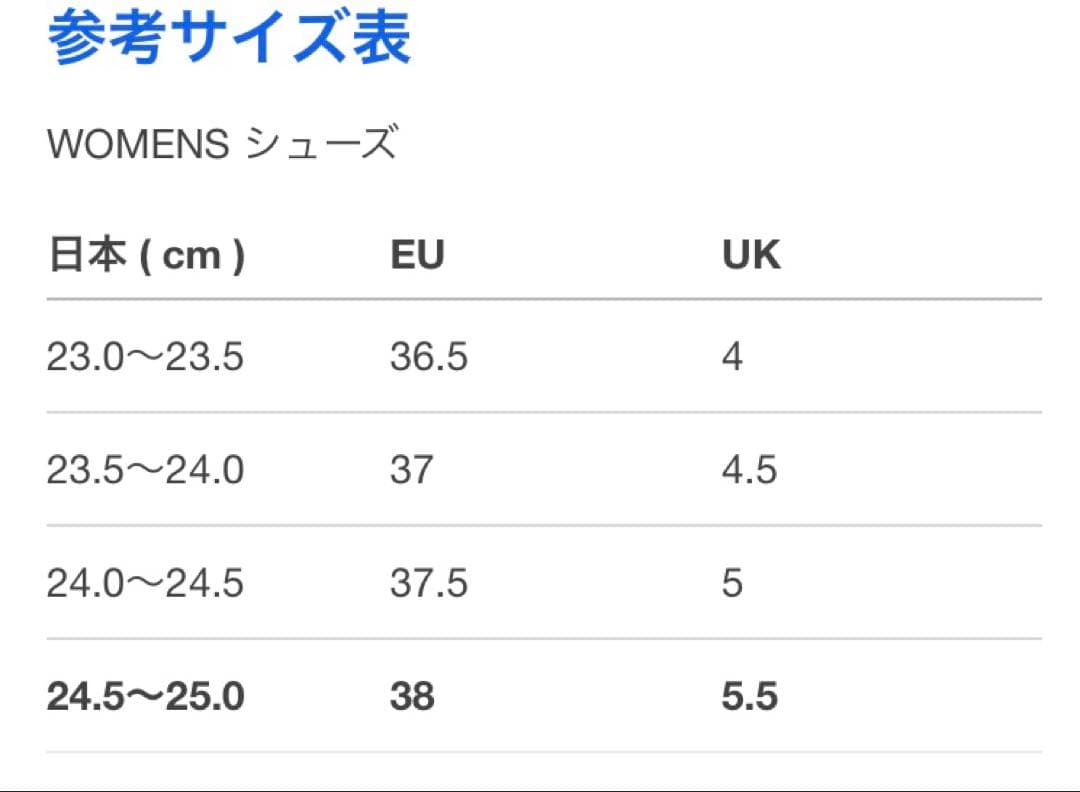Click the UK size 4 cell
Screen dimensions: 1080x792
click(732, 357)
